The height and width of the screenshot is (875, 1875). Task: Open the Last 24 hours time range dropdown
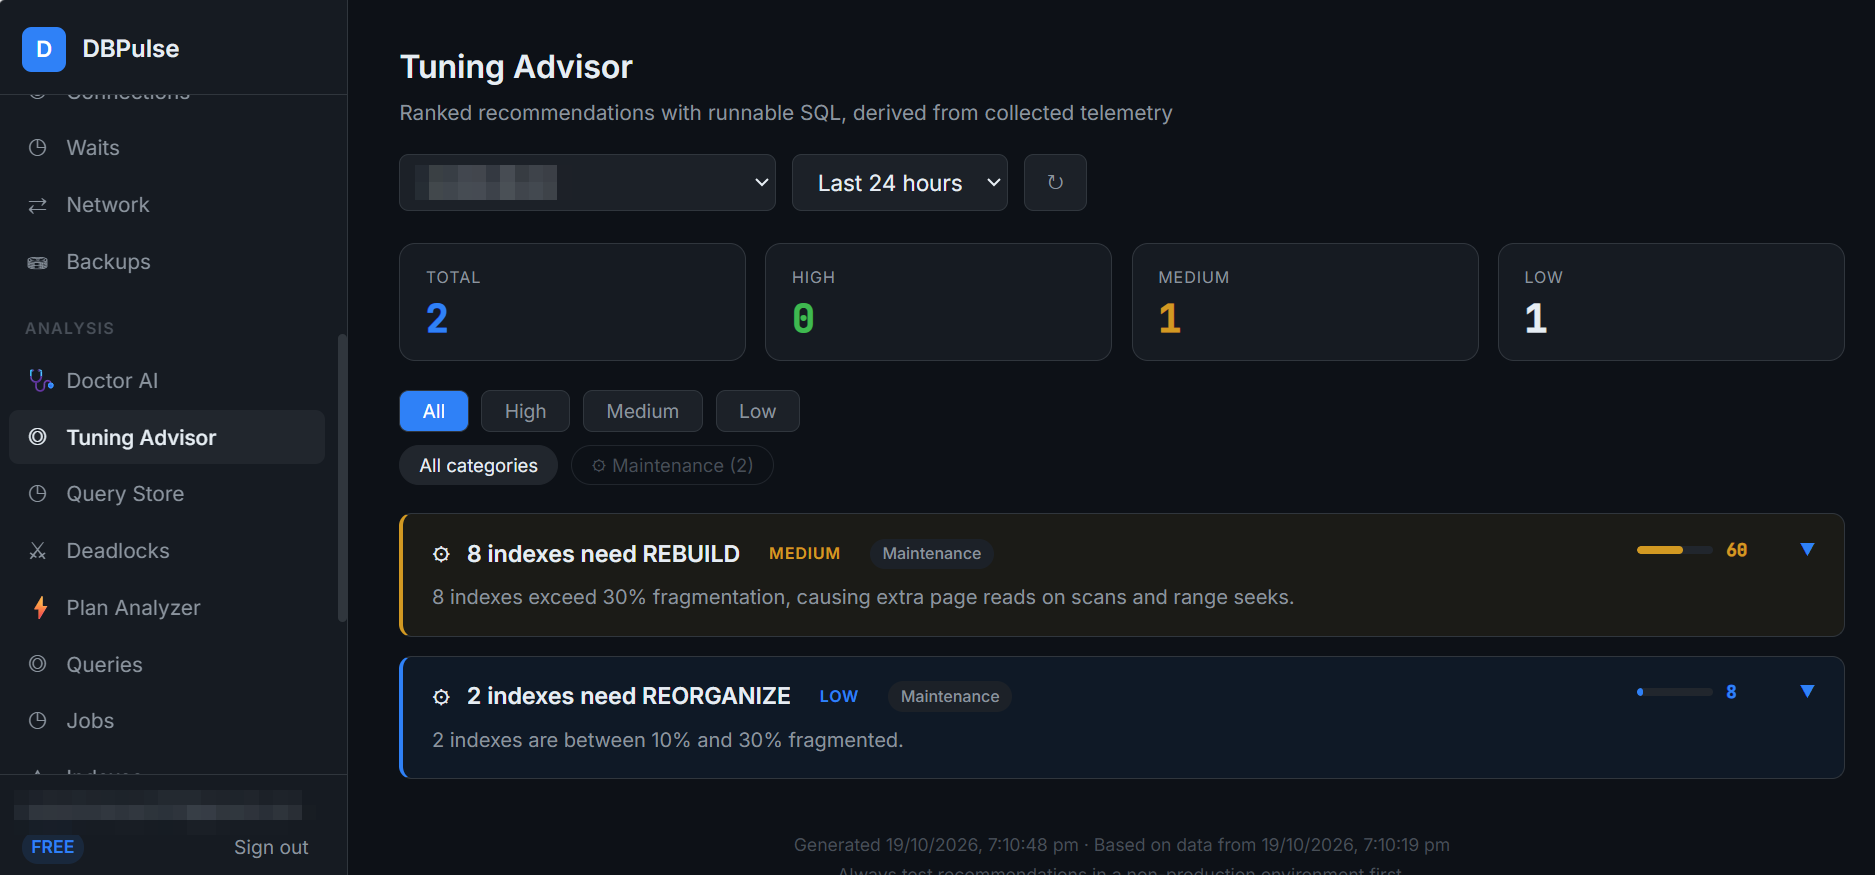pyautogui.click(x=900, y=183)
